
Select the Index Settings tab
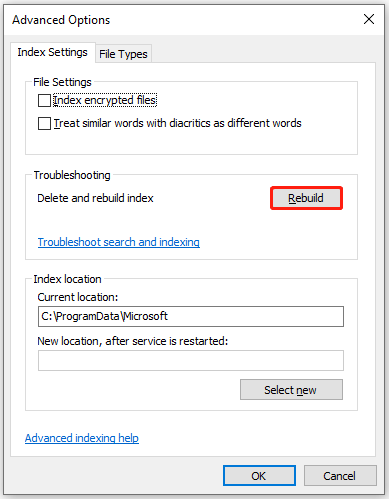click(53, 52)
